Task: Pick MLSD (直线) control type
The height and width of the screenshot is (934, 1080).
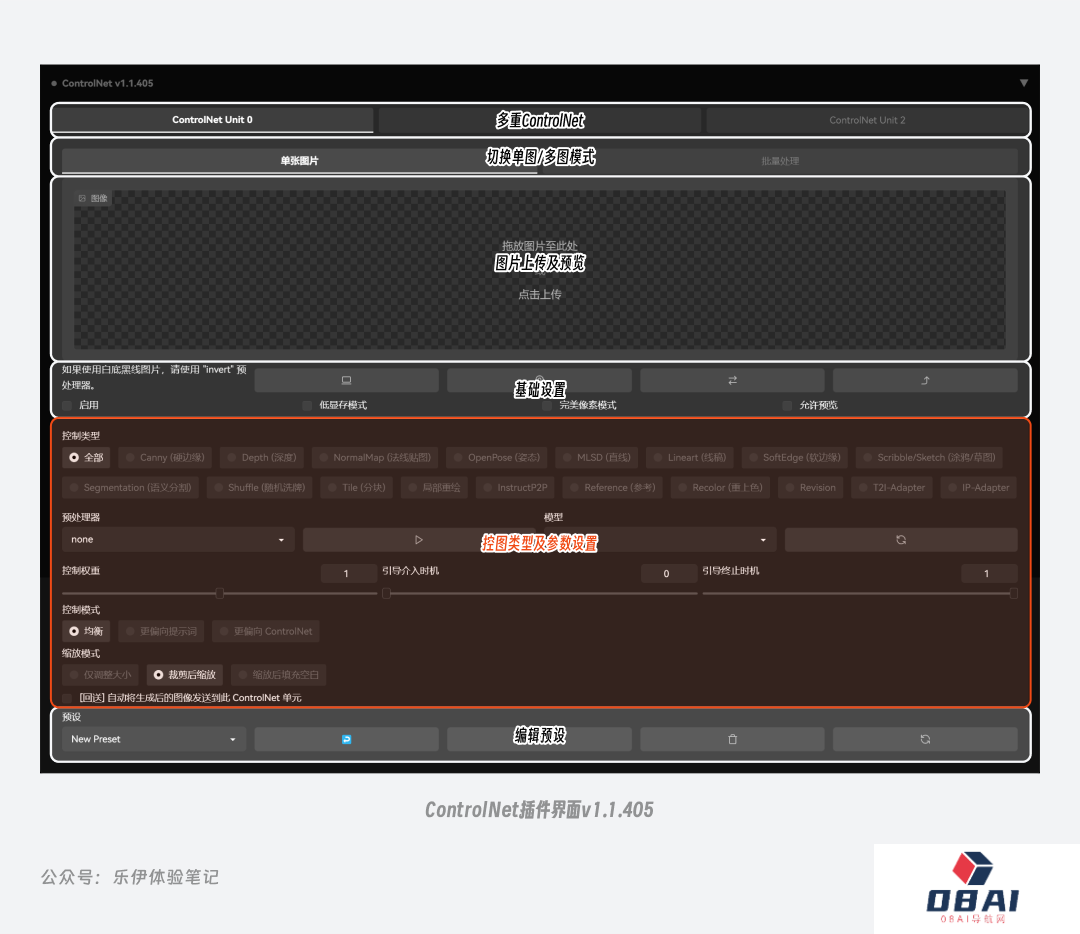Action: click(x=597, y=457)
